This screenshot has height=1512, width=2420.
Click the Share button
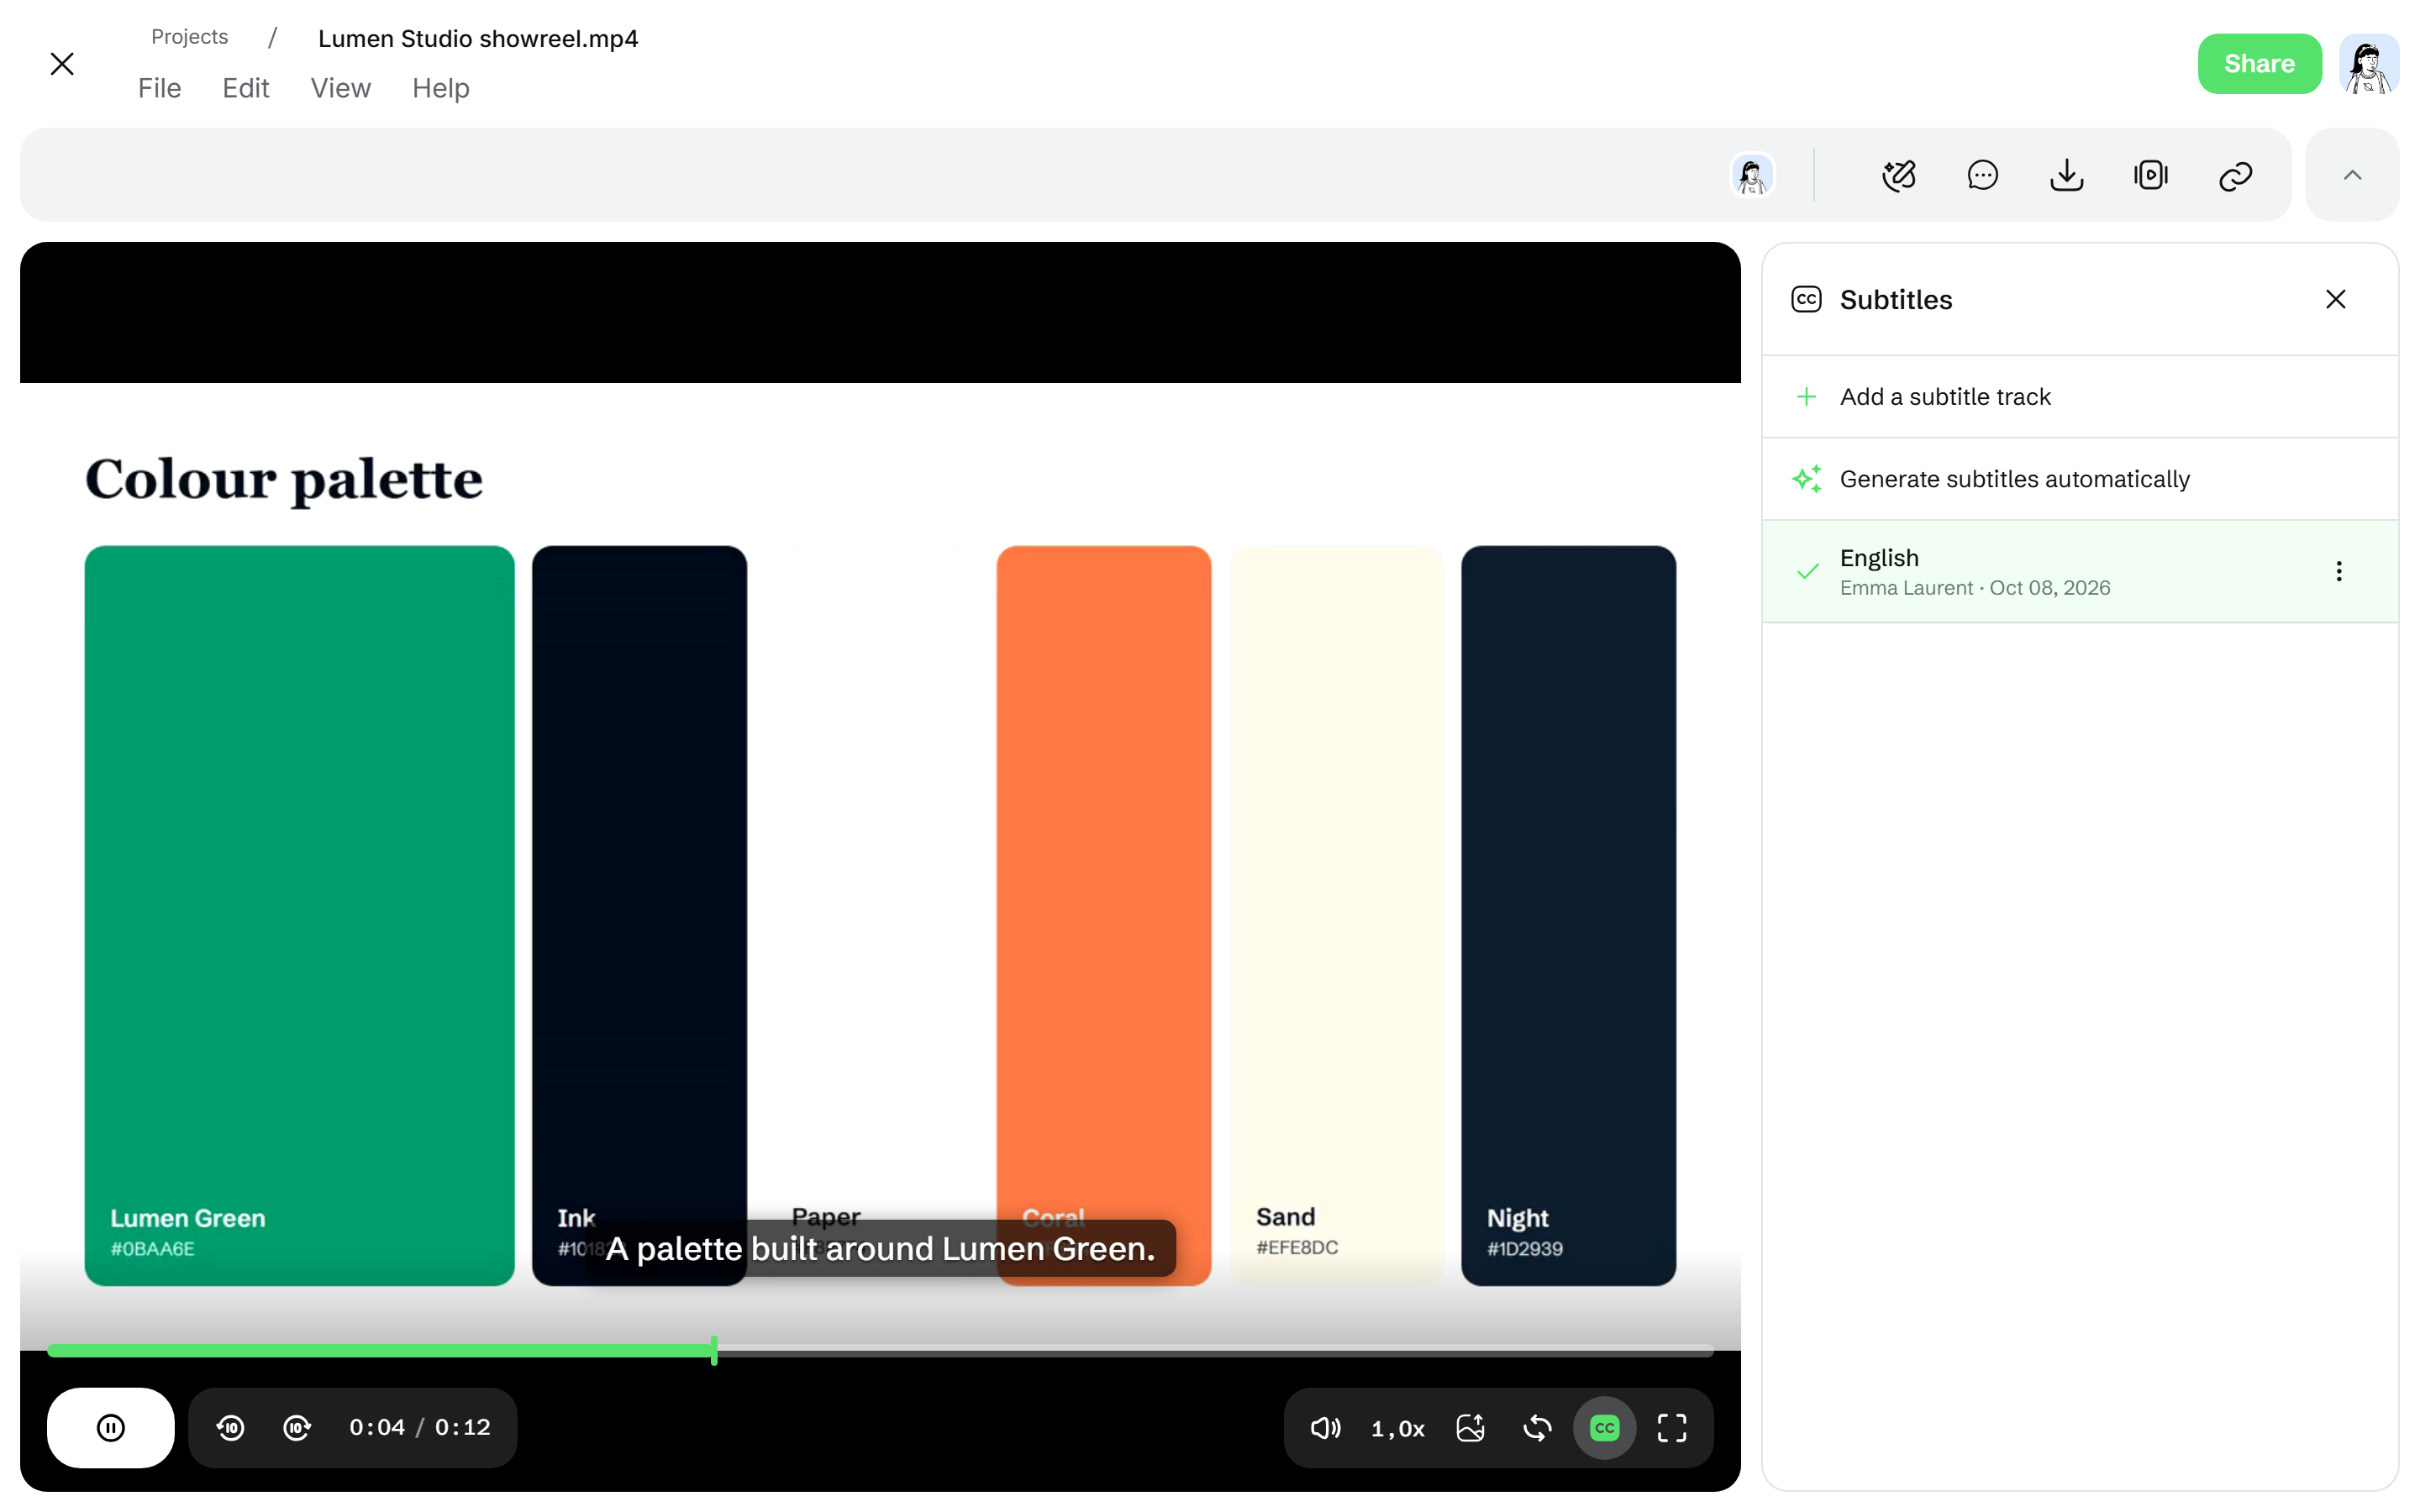[x=2259, y=64]
